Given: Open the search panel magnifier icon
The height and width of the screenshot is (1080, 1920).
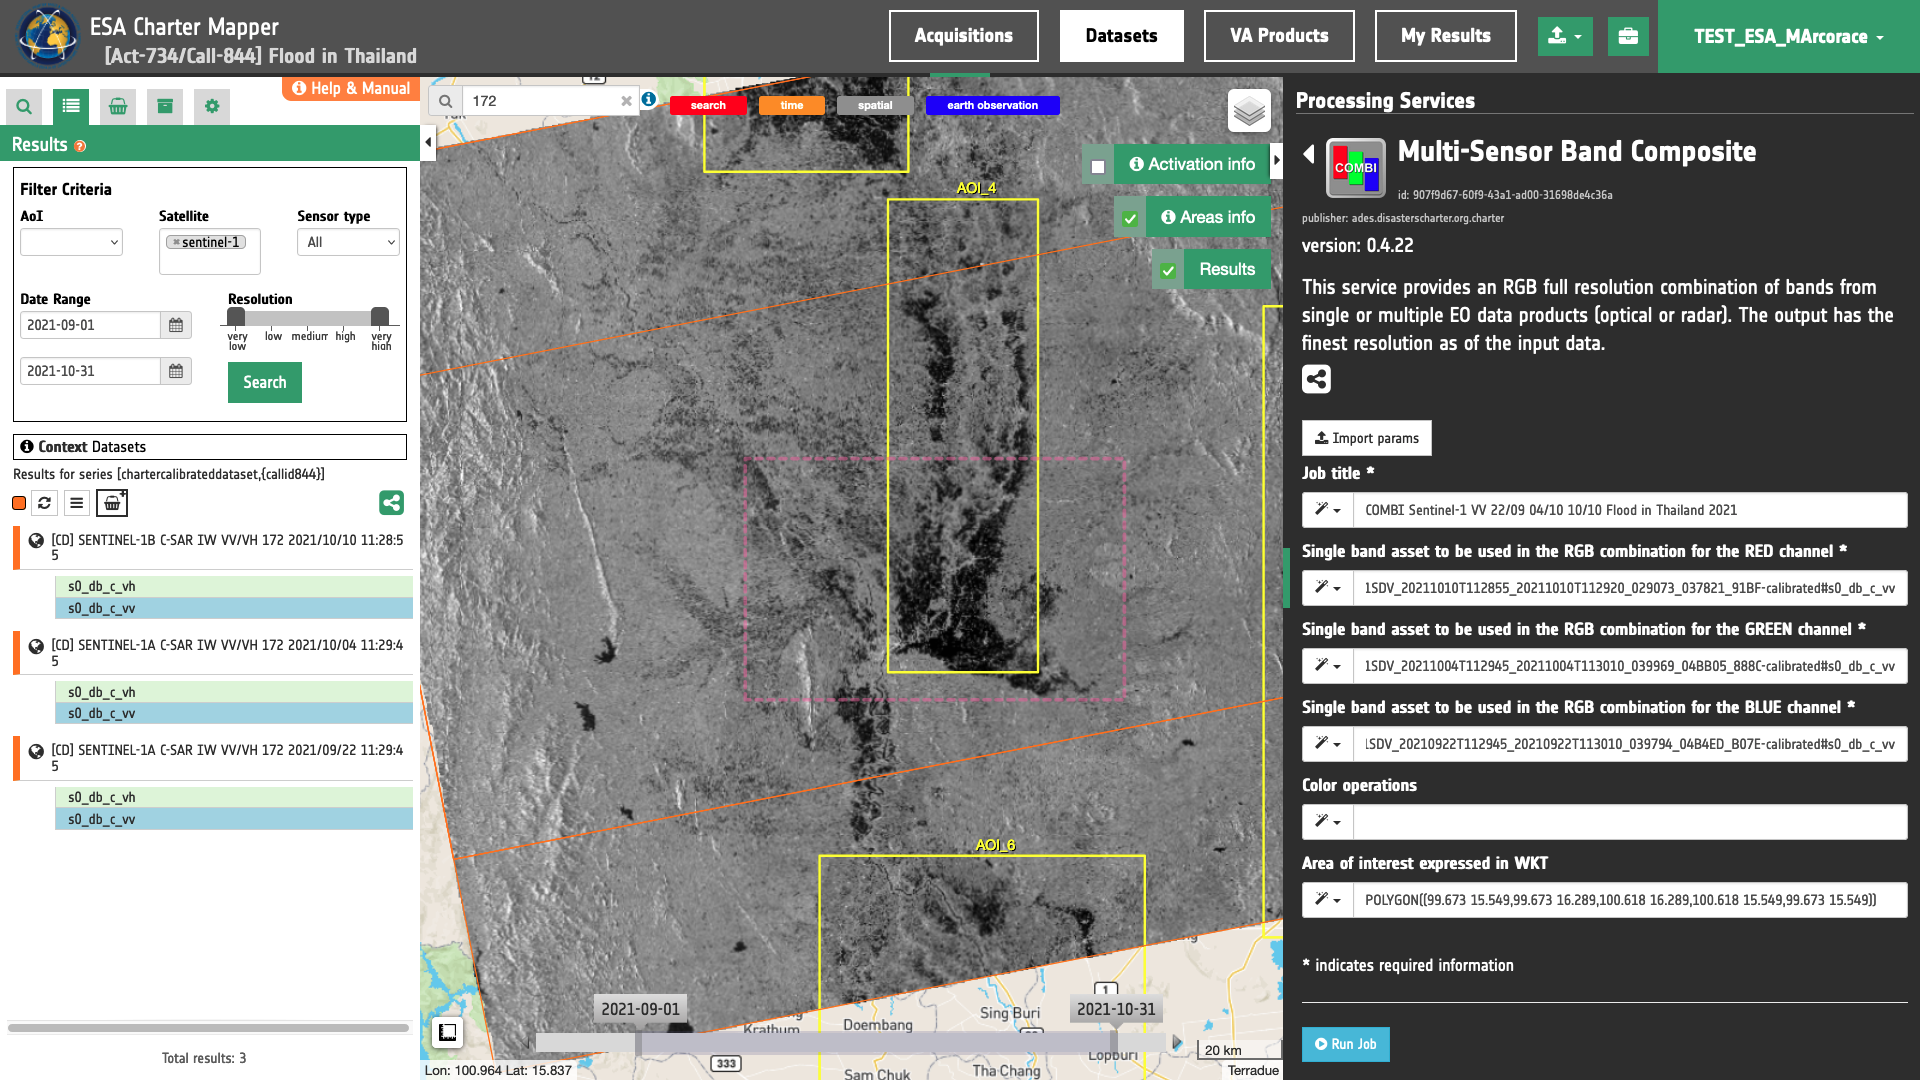Looking at the screenshot, I should click(x=24, y=106).
